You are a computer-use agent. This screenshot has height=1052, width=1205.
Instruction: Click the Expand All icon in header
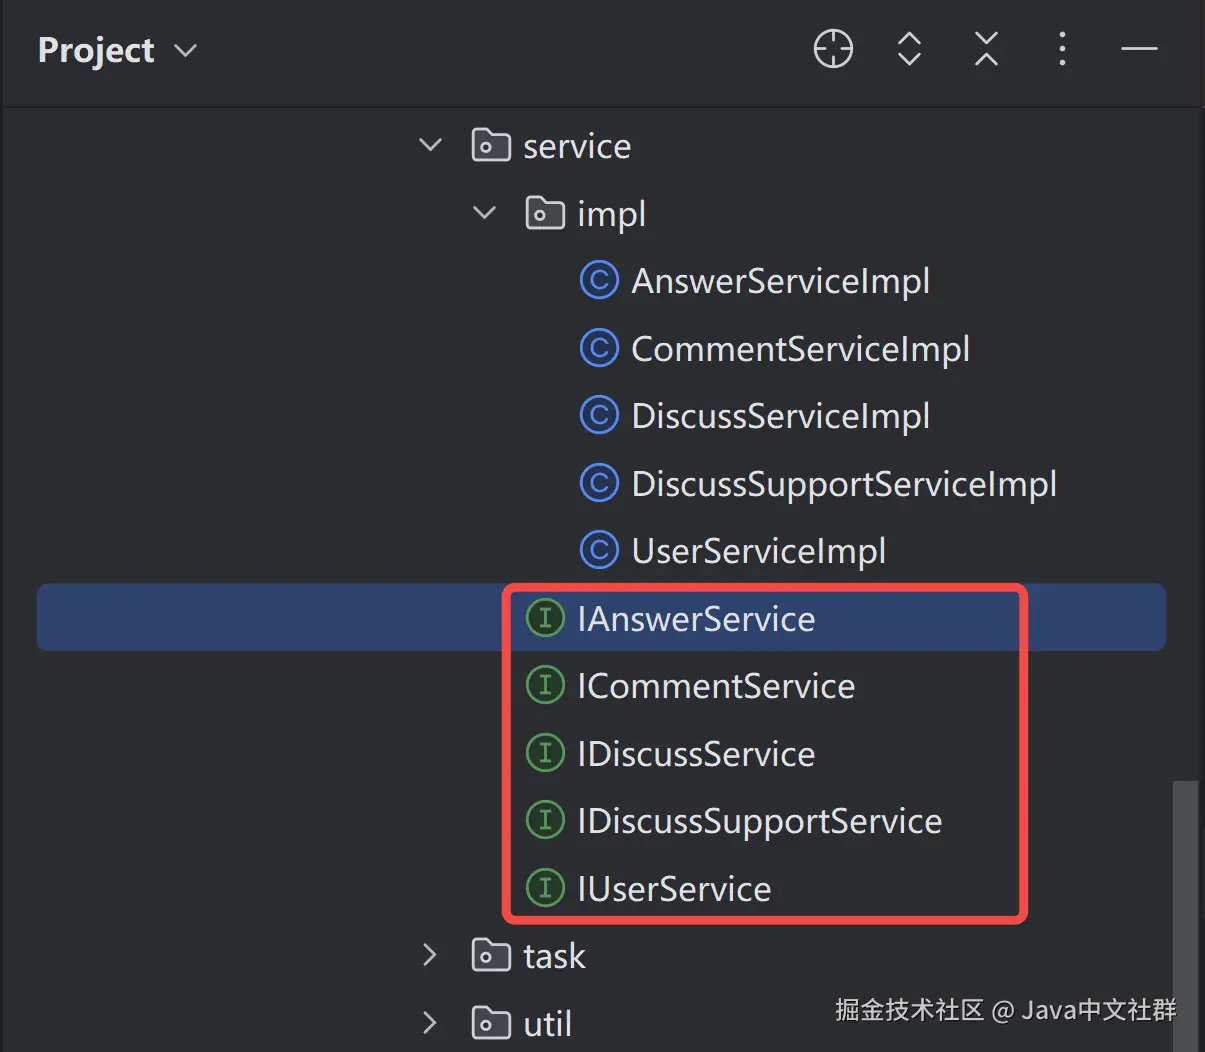pos(909,49)
